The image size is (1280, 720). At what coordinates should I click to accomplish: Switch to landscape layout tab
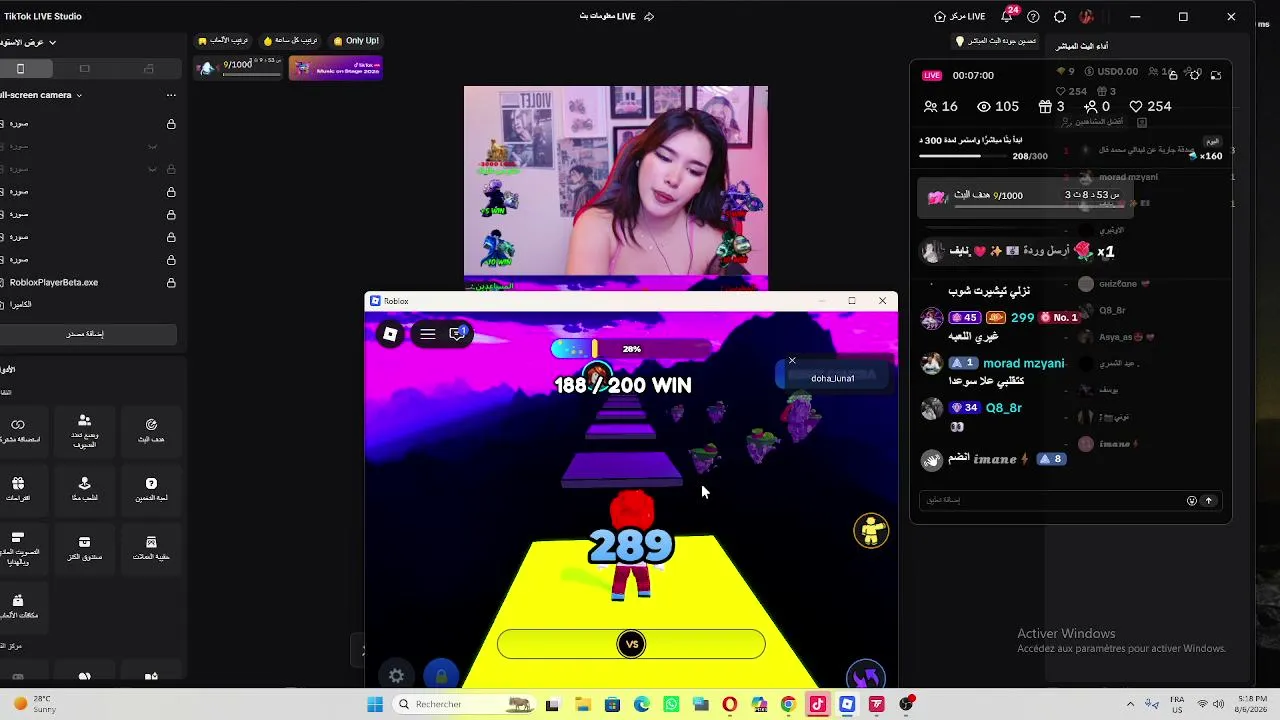[x=84, y=69]
